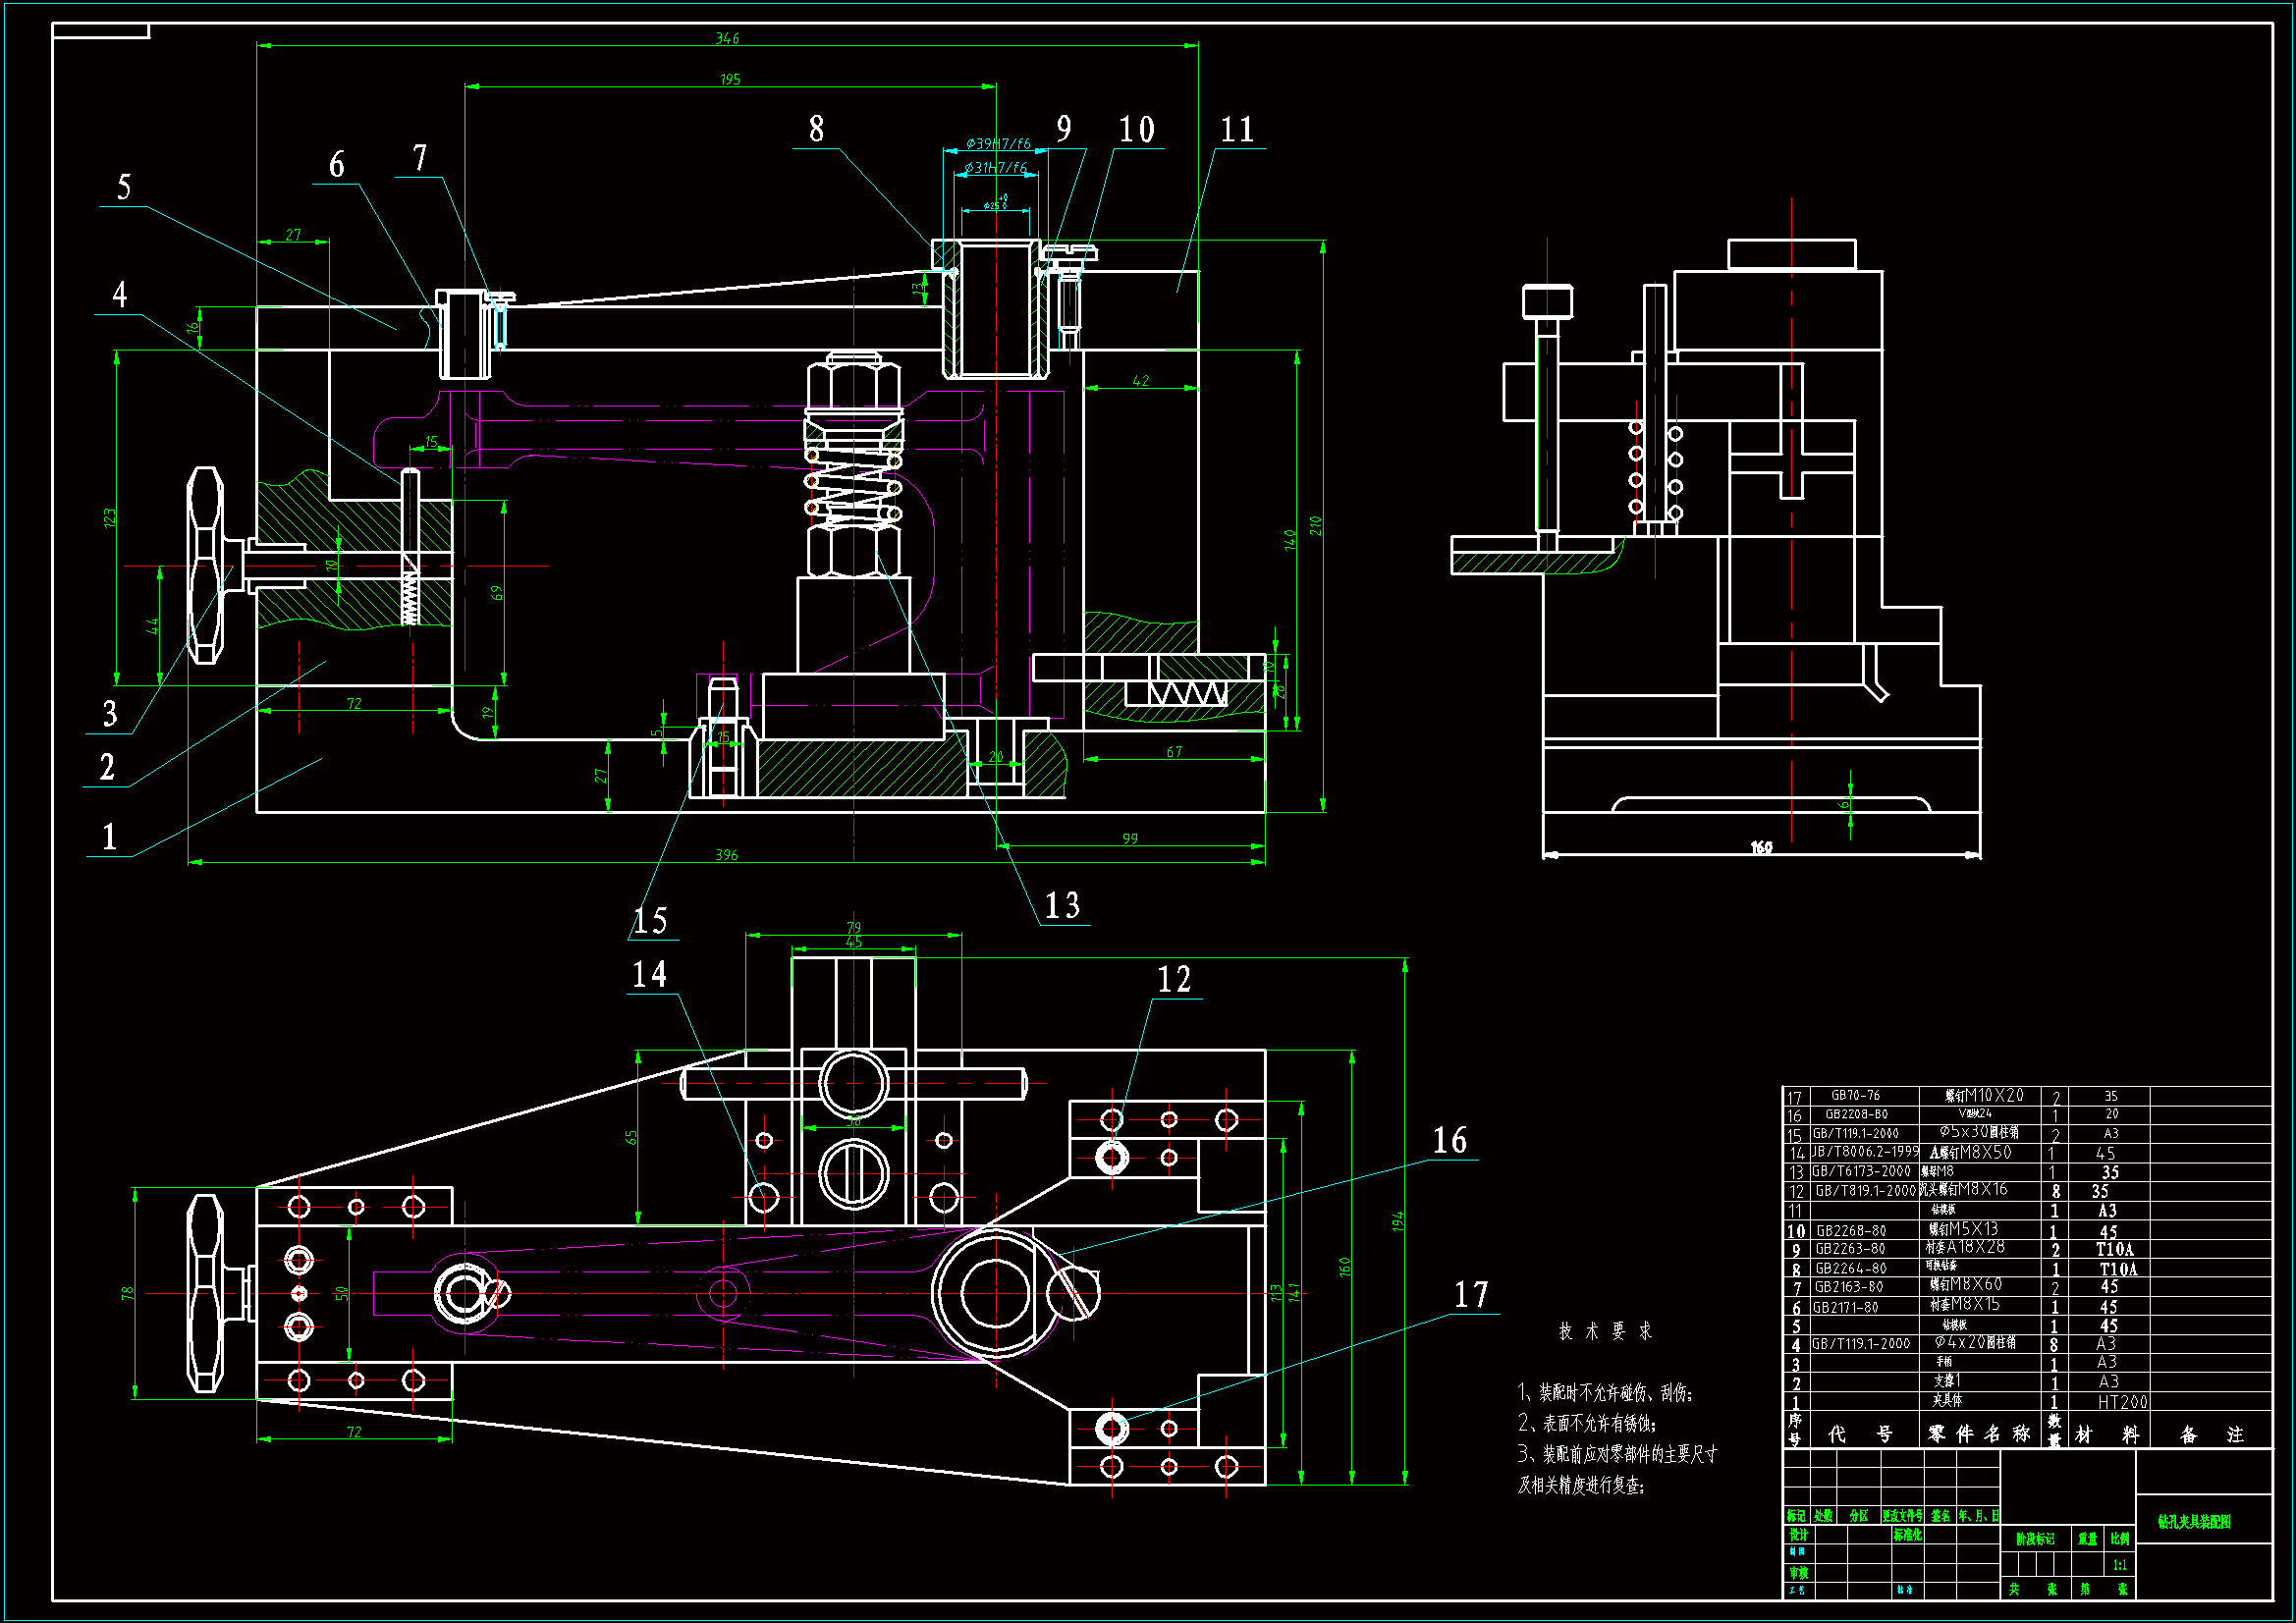2296x1623 pixels.
Task: Select the HT200 material cell
Action: coord(2122,1402)
